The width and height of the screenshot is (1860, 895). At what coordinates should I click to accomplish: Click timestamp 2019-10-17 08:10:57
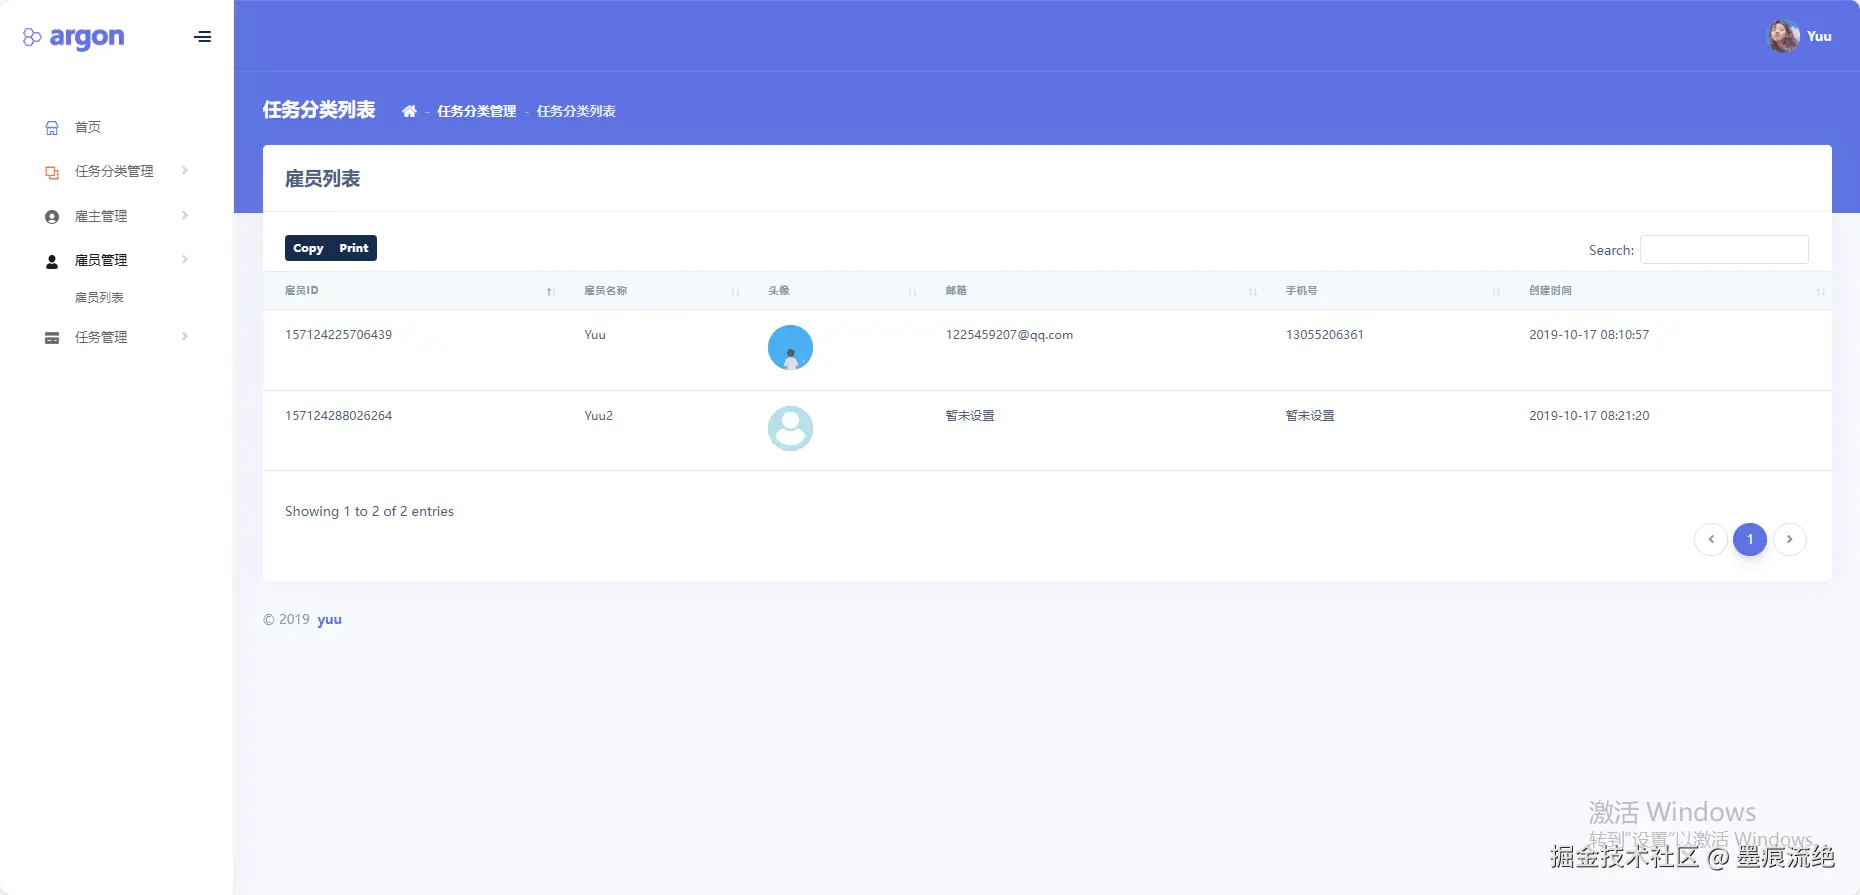[1589, 335]
